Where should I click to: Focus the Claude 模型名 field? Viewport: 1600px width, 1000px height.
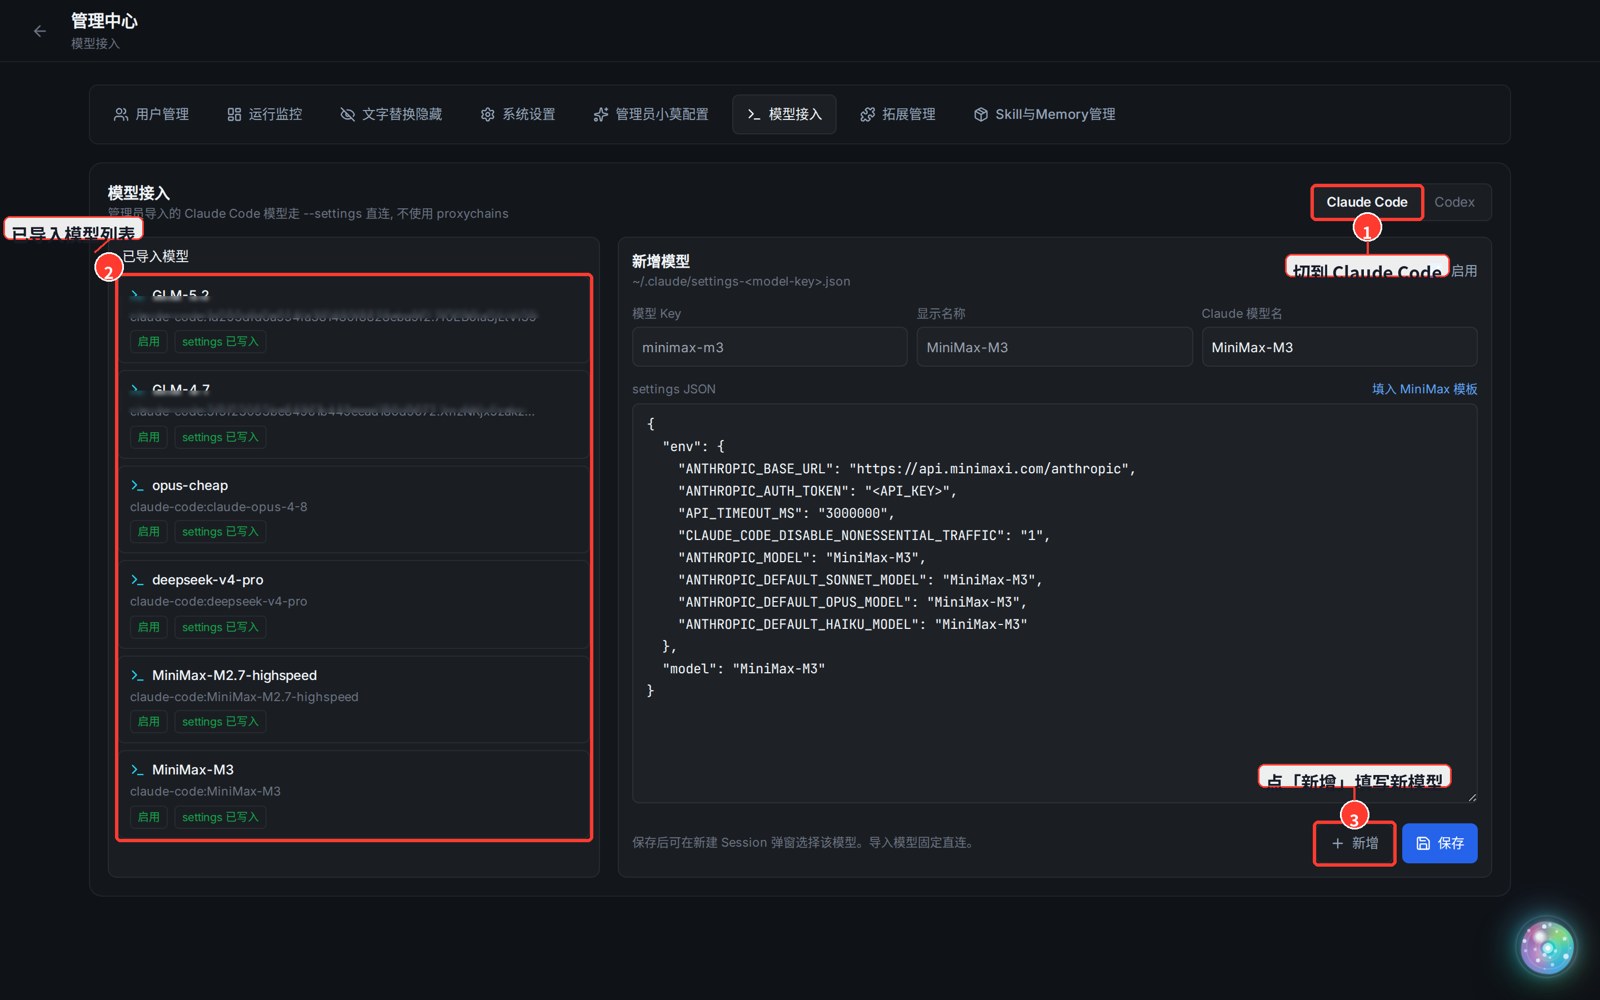pos(1339,347)
